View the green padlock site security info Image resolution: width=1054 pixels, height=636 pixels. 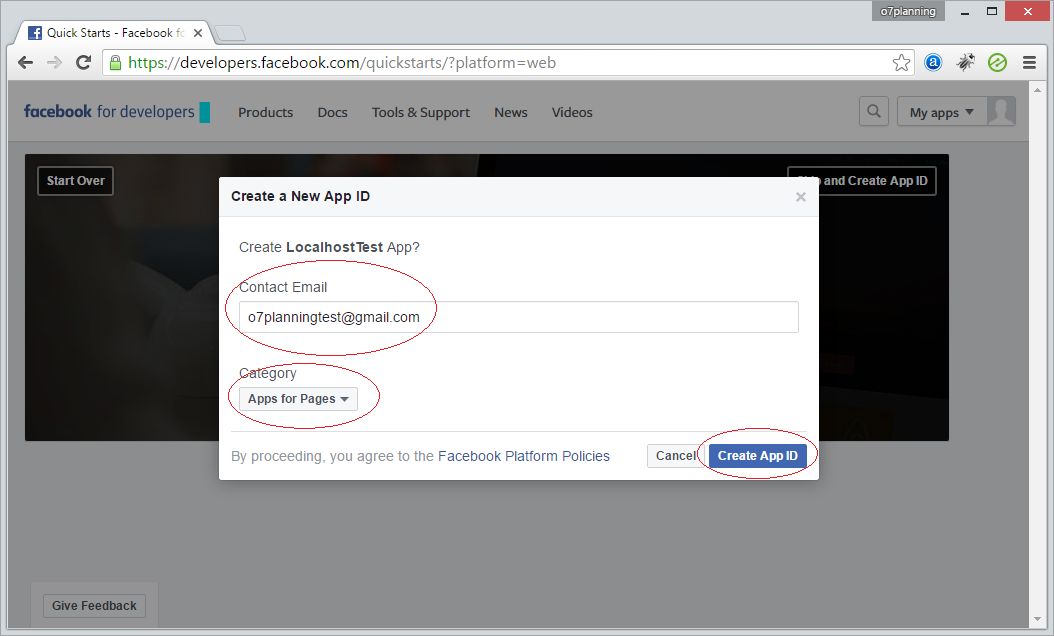(x=116, y=63)
